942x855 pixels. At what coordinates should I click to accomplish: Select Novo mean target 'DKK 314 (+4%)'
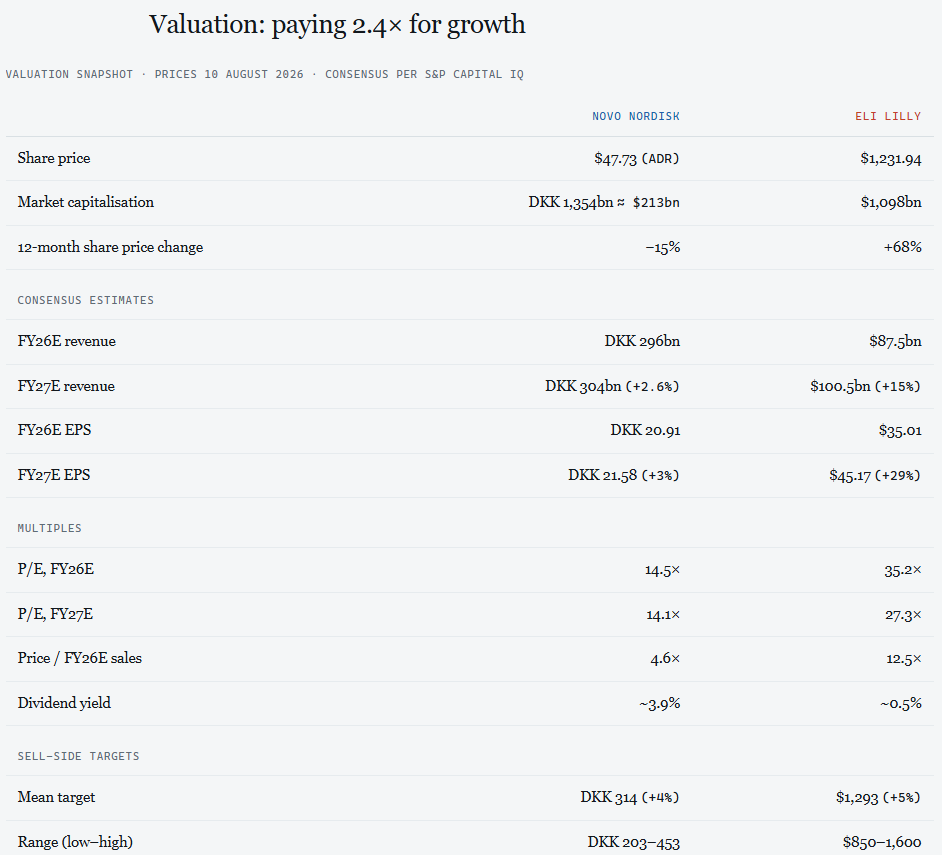coord(630,797)
